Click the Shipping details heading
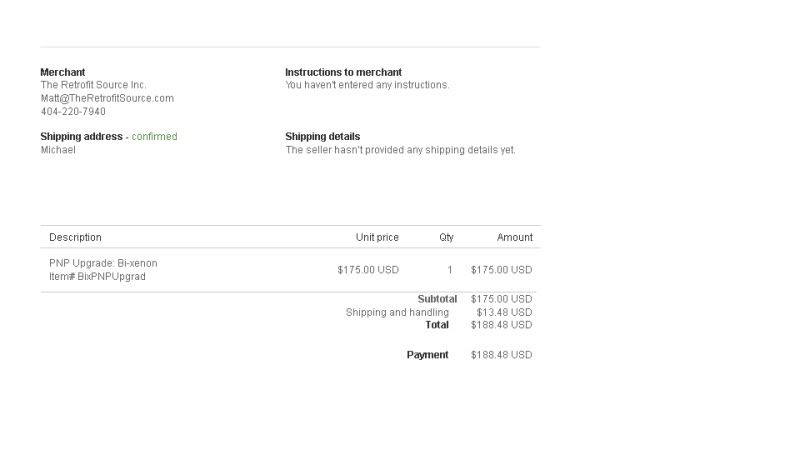The width and height of the screenshot is (800, 450). tap(322, 136)
